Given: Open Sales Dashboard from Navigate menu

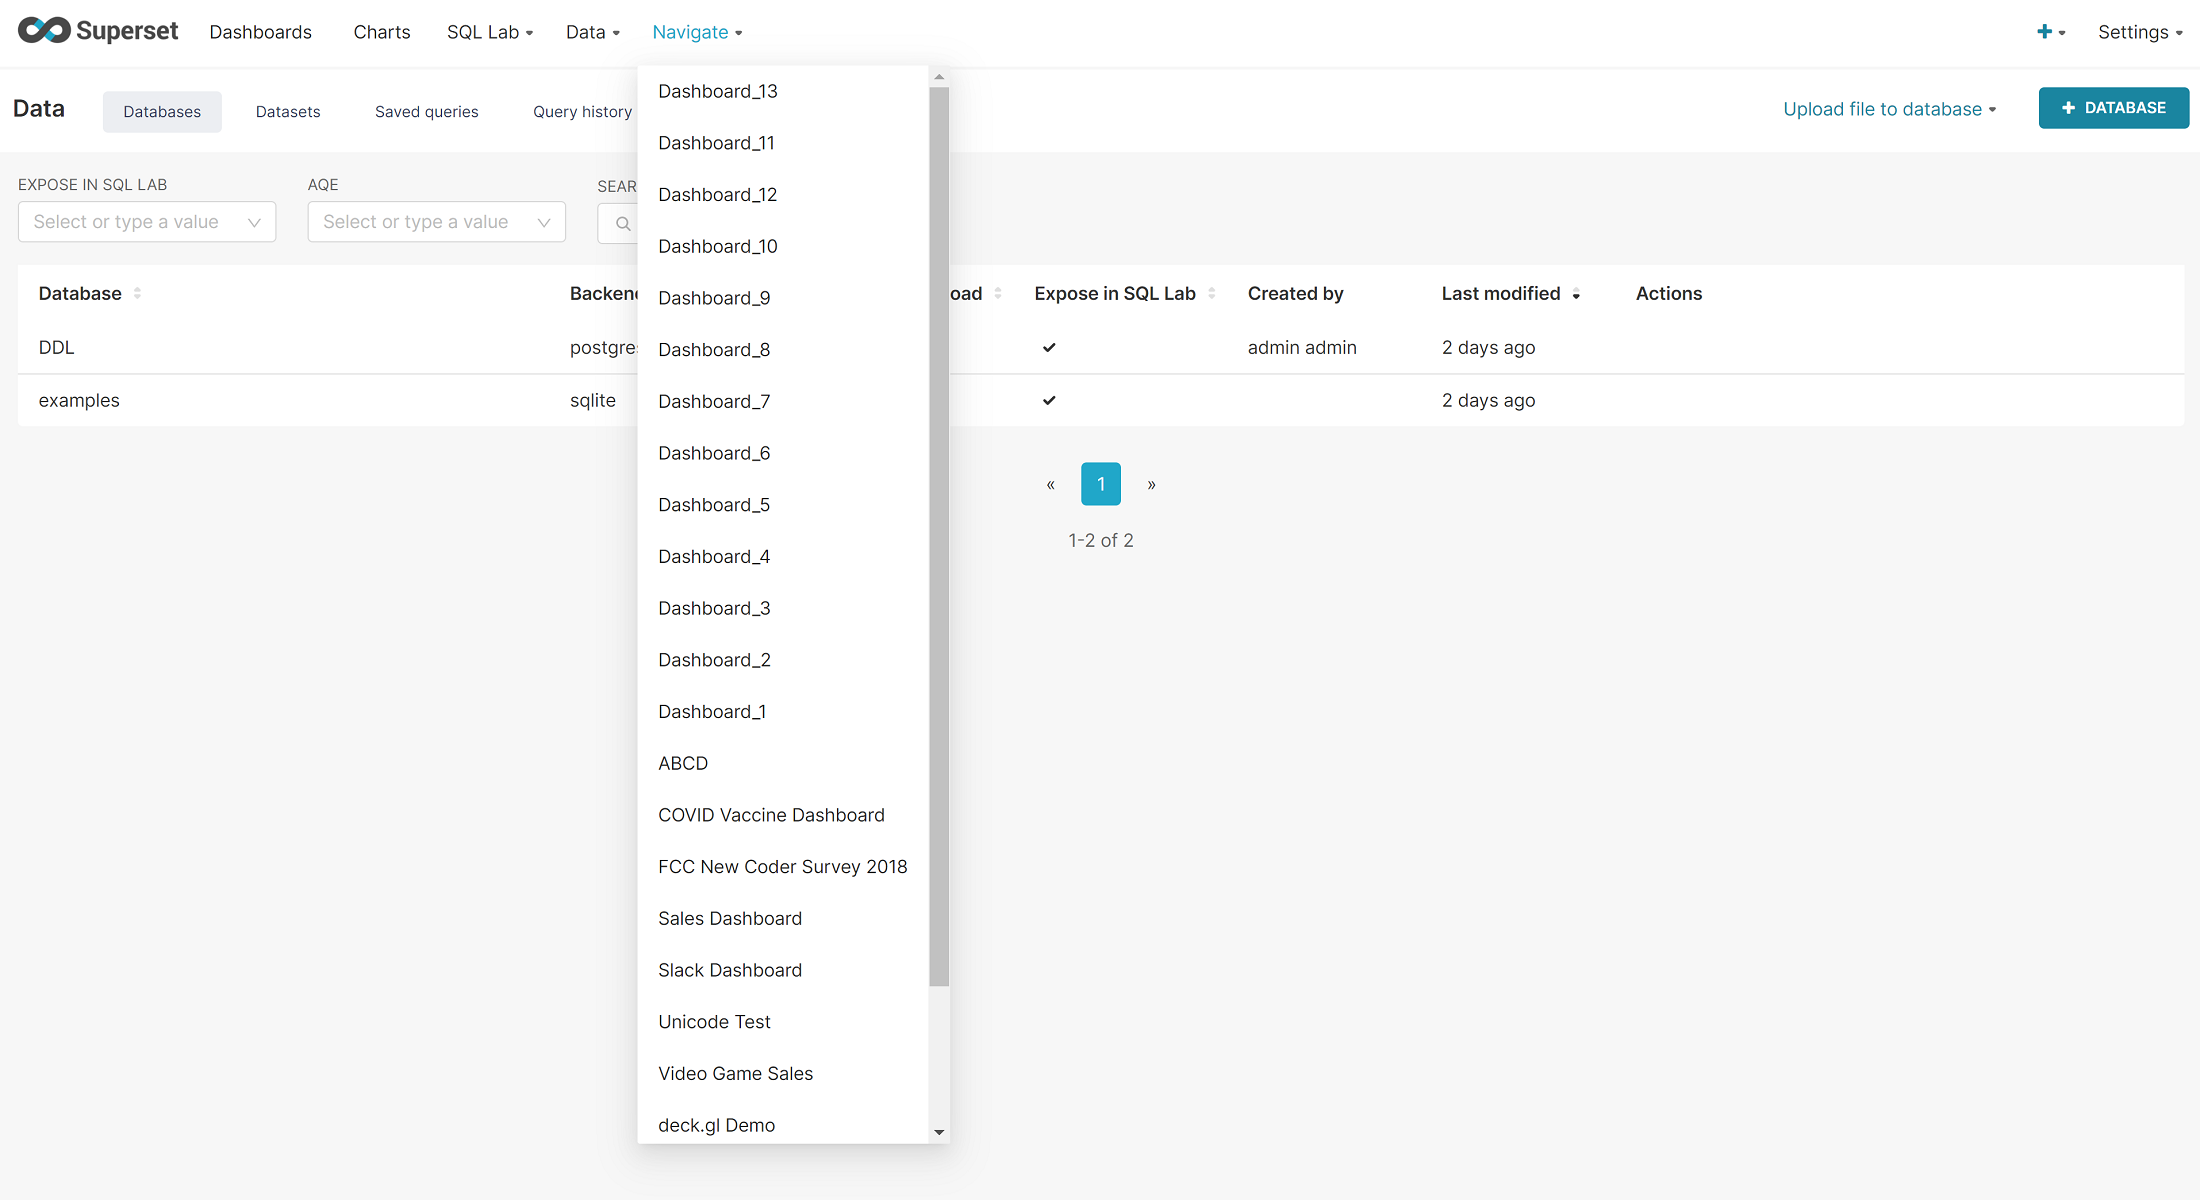Looking at the screenshot, I should point(730,918).
